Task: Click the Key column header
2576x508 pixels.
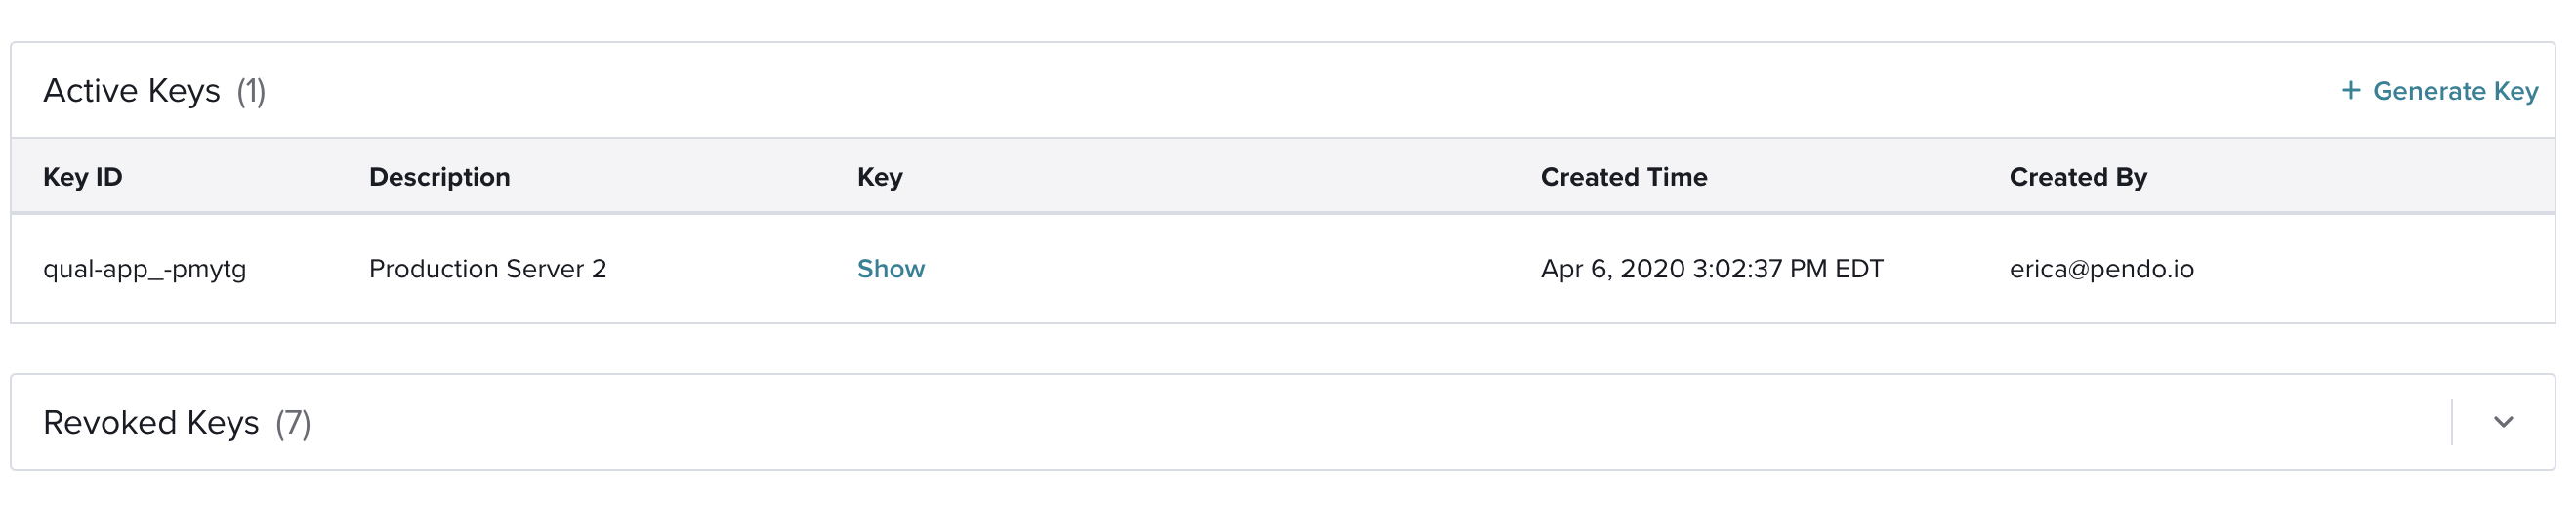Action: [880, 177]
